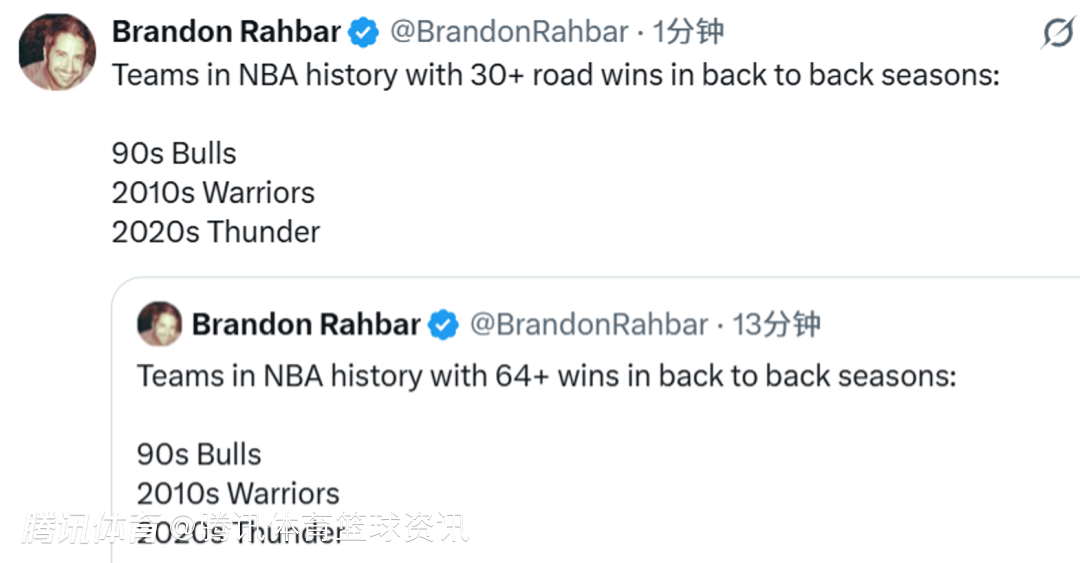
Task: Click the verified badge beside the top author name
Action: pos(363,33)
